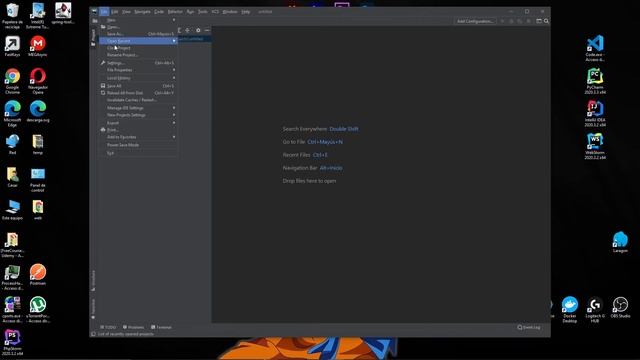Open Docker Desktop shortcut
Screen dimensions: 640x360
pyautogui.click(x=570, y=310)
